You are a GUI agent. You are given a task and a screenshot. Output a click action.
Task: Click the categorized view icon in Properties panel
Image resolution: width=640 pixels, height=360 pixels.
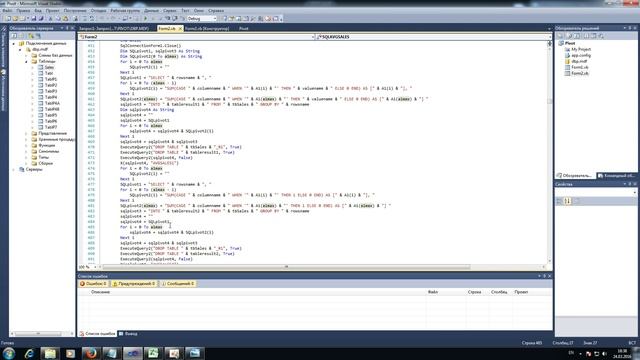tap(560, 201)
